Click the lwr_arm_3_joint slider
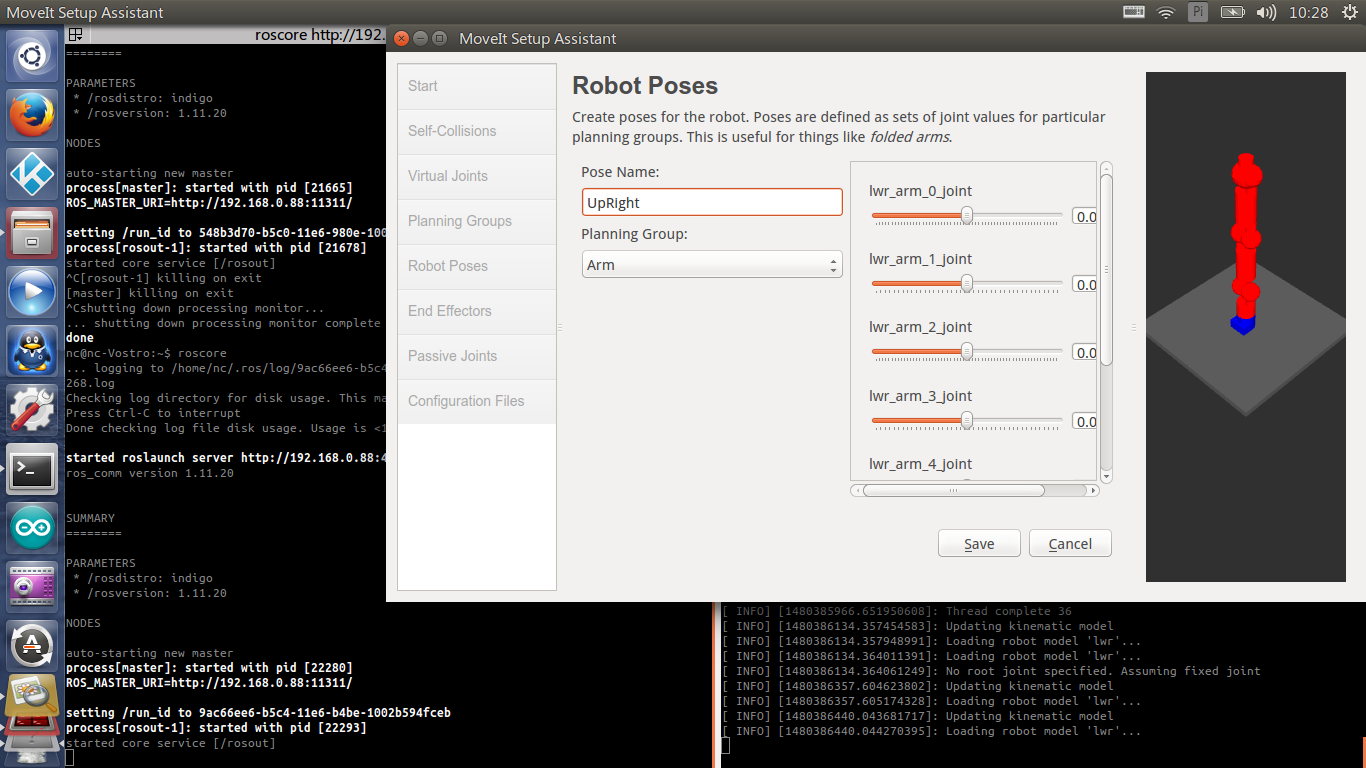Image resolution: width=1366 pixels, height=768 pixels. 967,421
